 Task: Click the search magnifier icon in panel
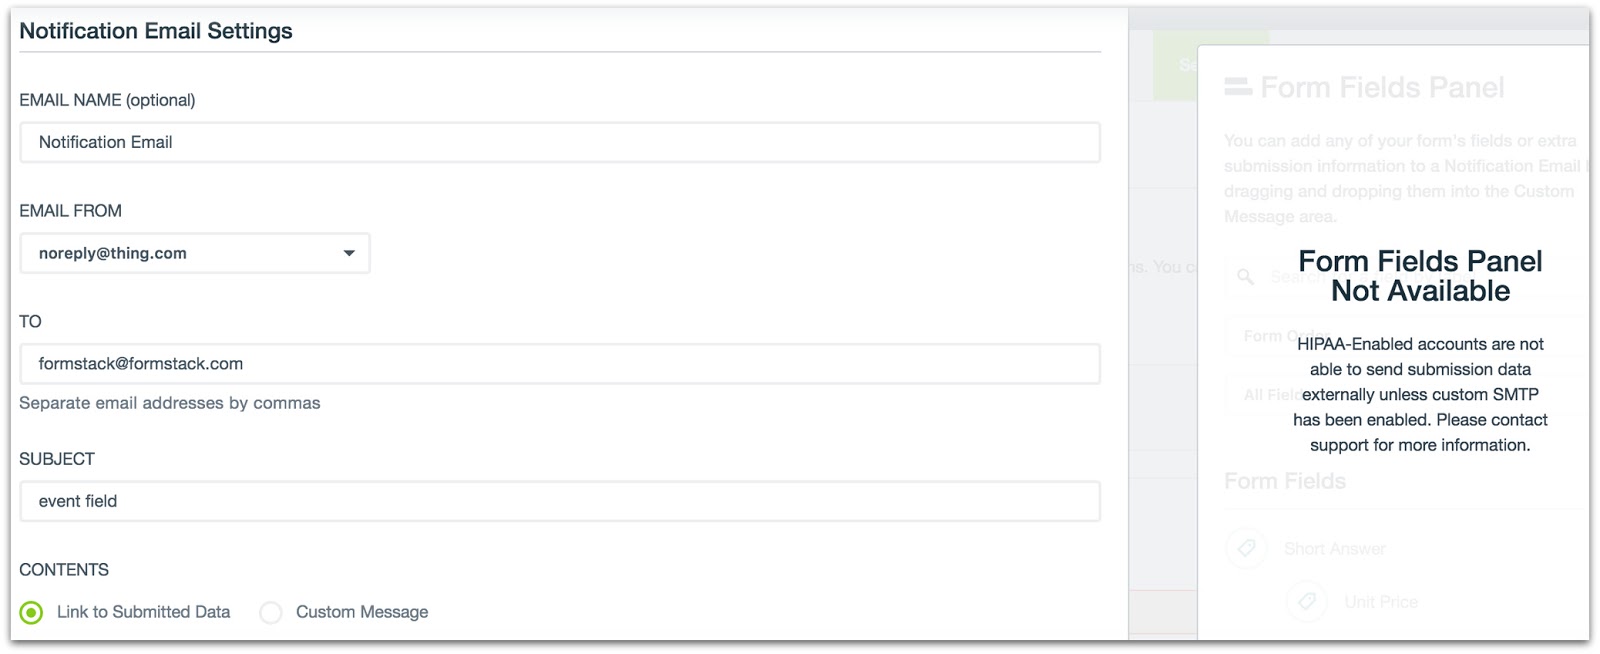1245,276
